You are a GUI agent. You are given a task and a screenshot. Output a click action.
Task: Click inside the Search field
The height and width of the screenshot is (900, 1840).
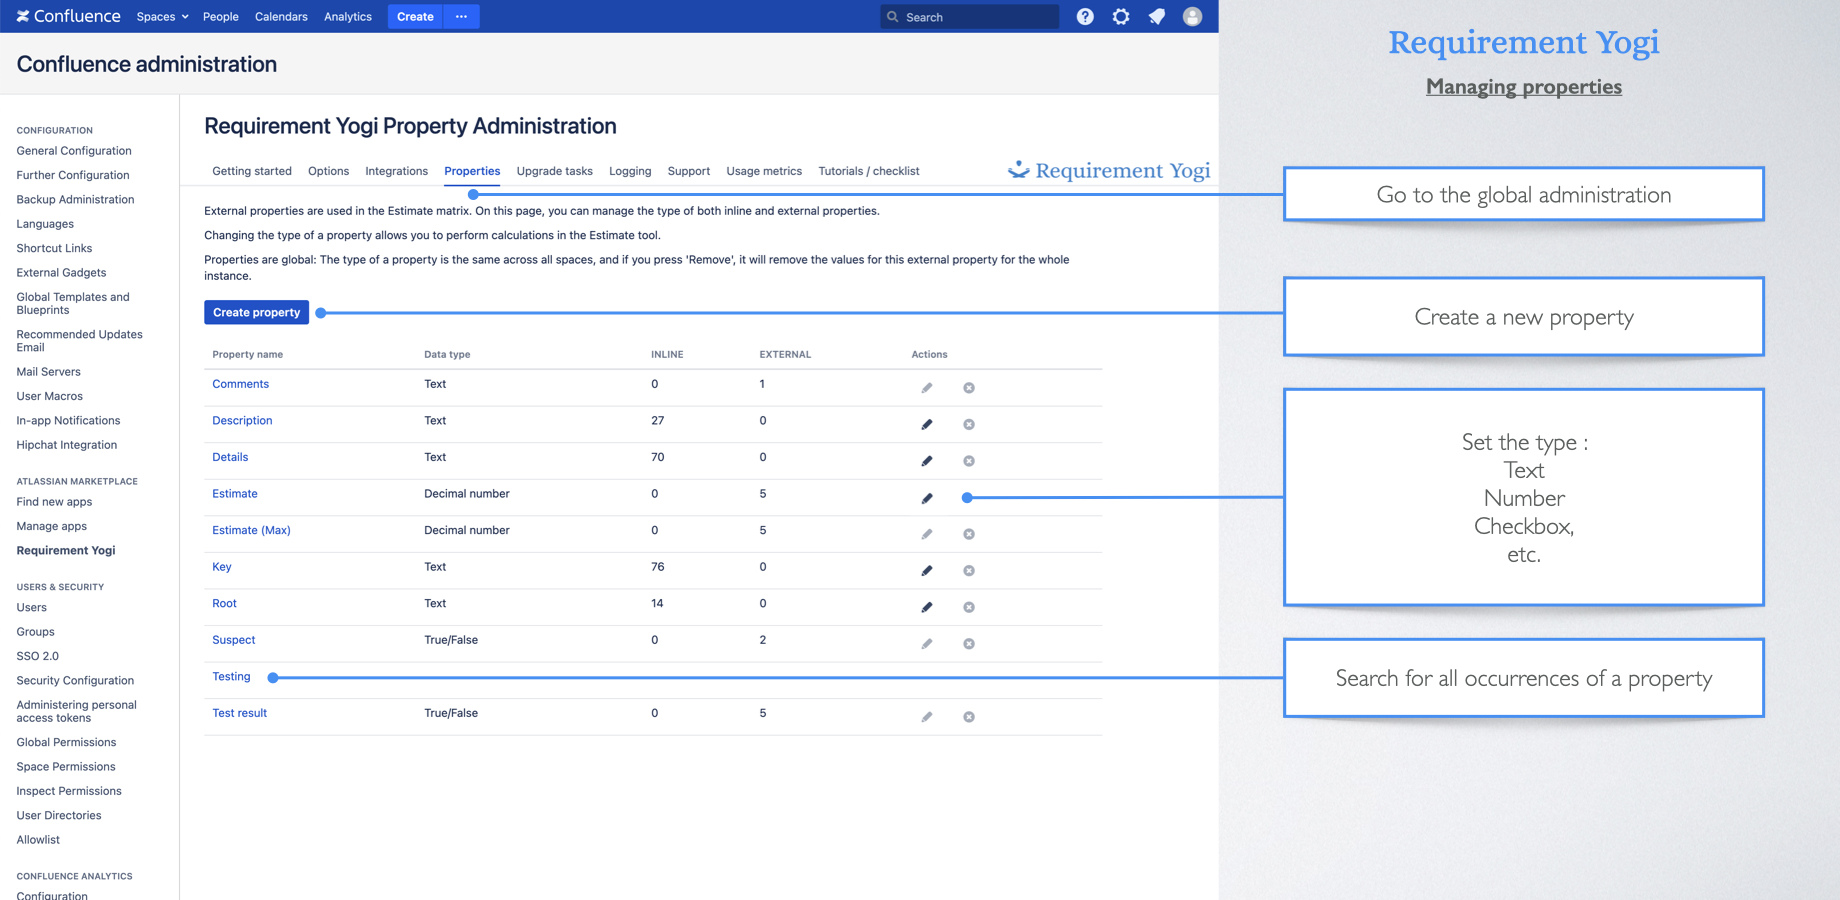(x=977, y=17)
